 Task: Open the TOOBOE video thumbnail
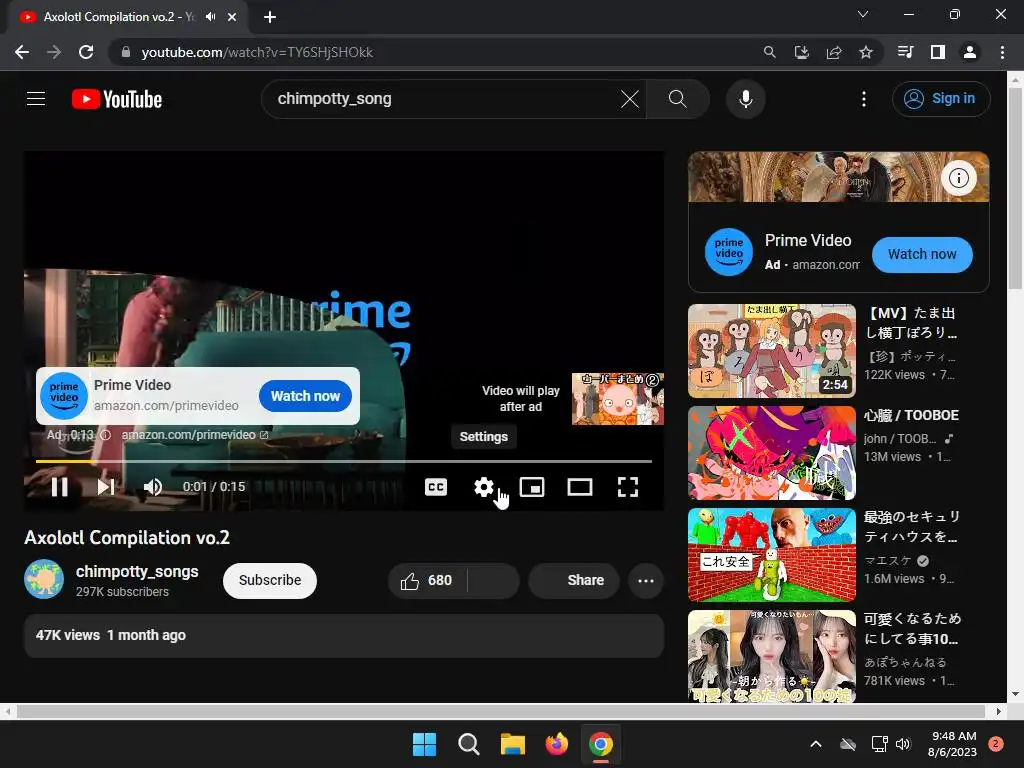pos(772,453)
